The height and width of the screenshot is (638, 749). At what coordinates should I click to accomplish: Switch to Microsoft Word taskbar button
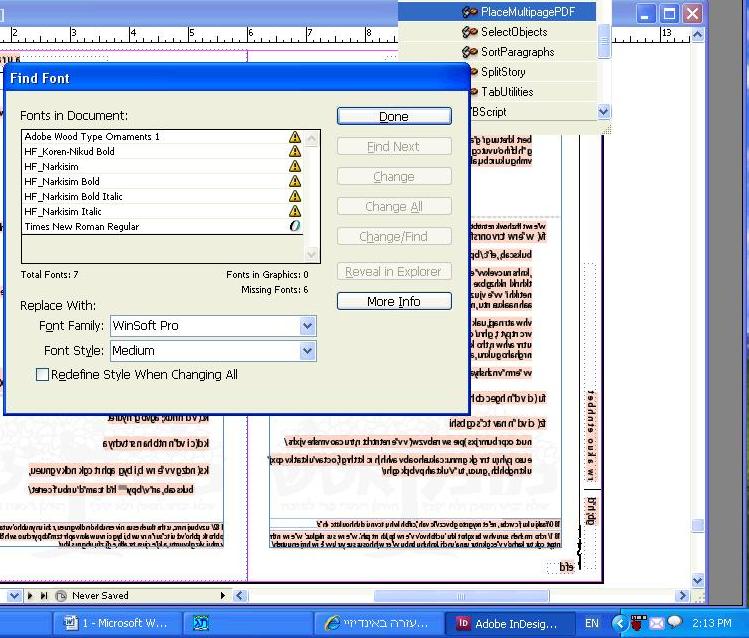(116, 623)
